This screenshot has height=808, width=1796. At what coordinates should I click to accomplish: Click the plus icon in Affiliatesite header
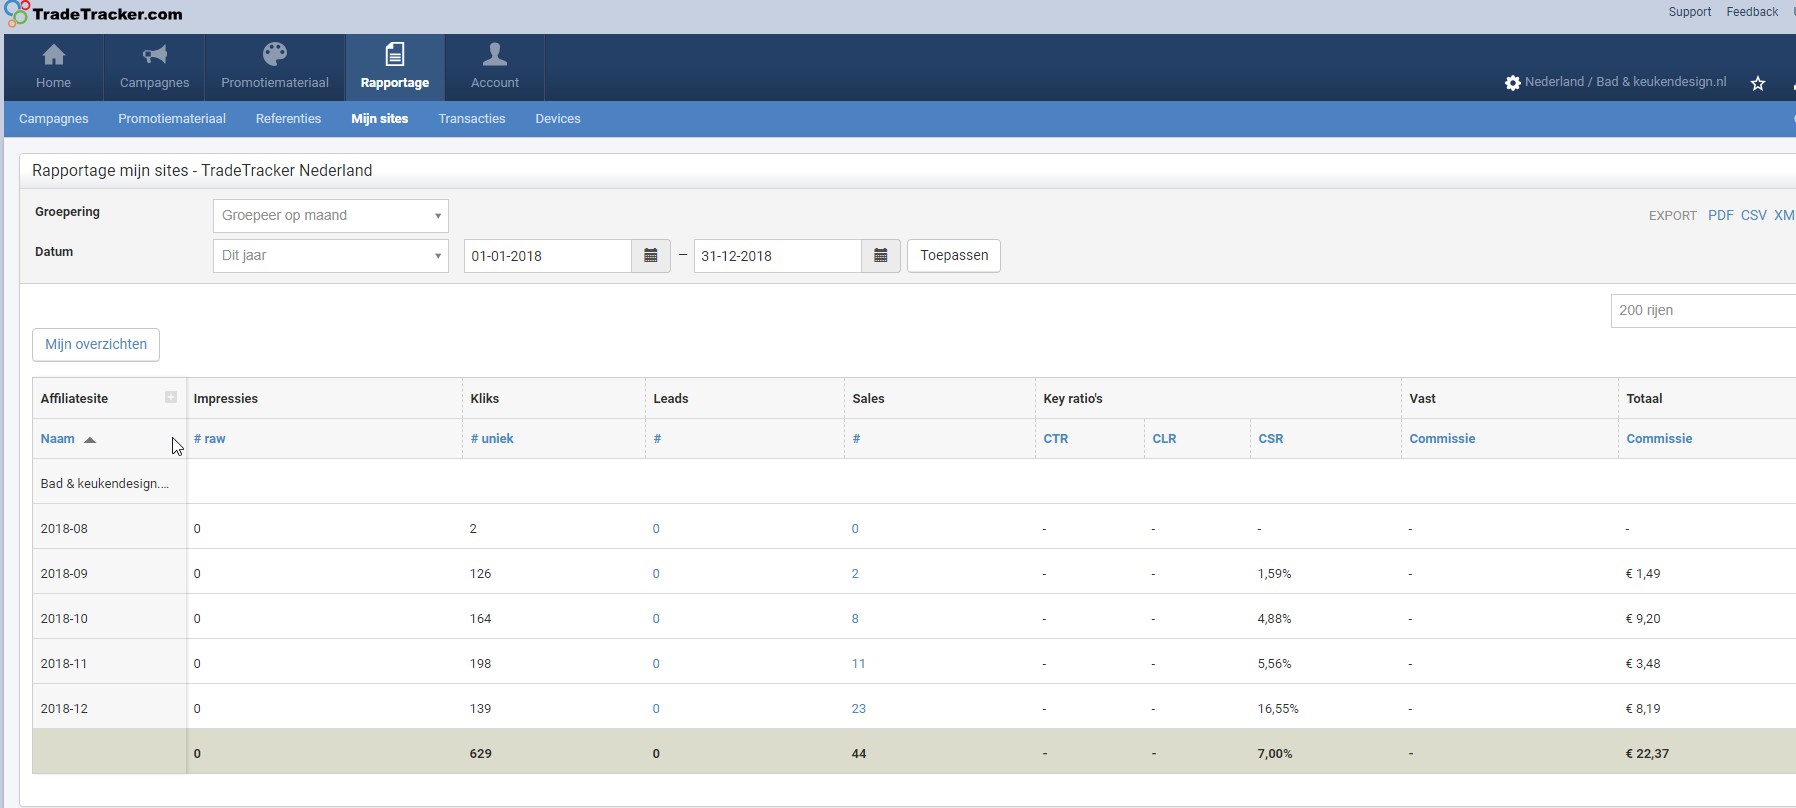(x=171, y=397)
